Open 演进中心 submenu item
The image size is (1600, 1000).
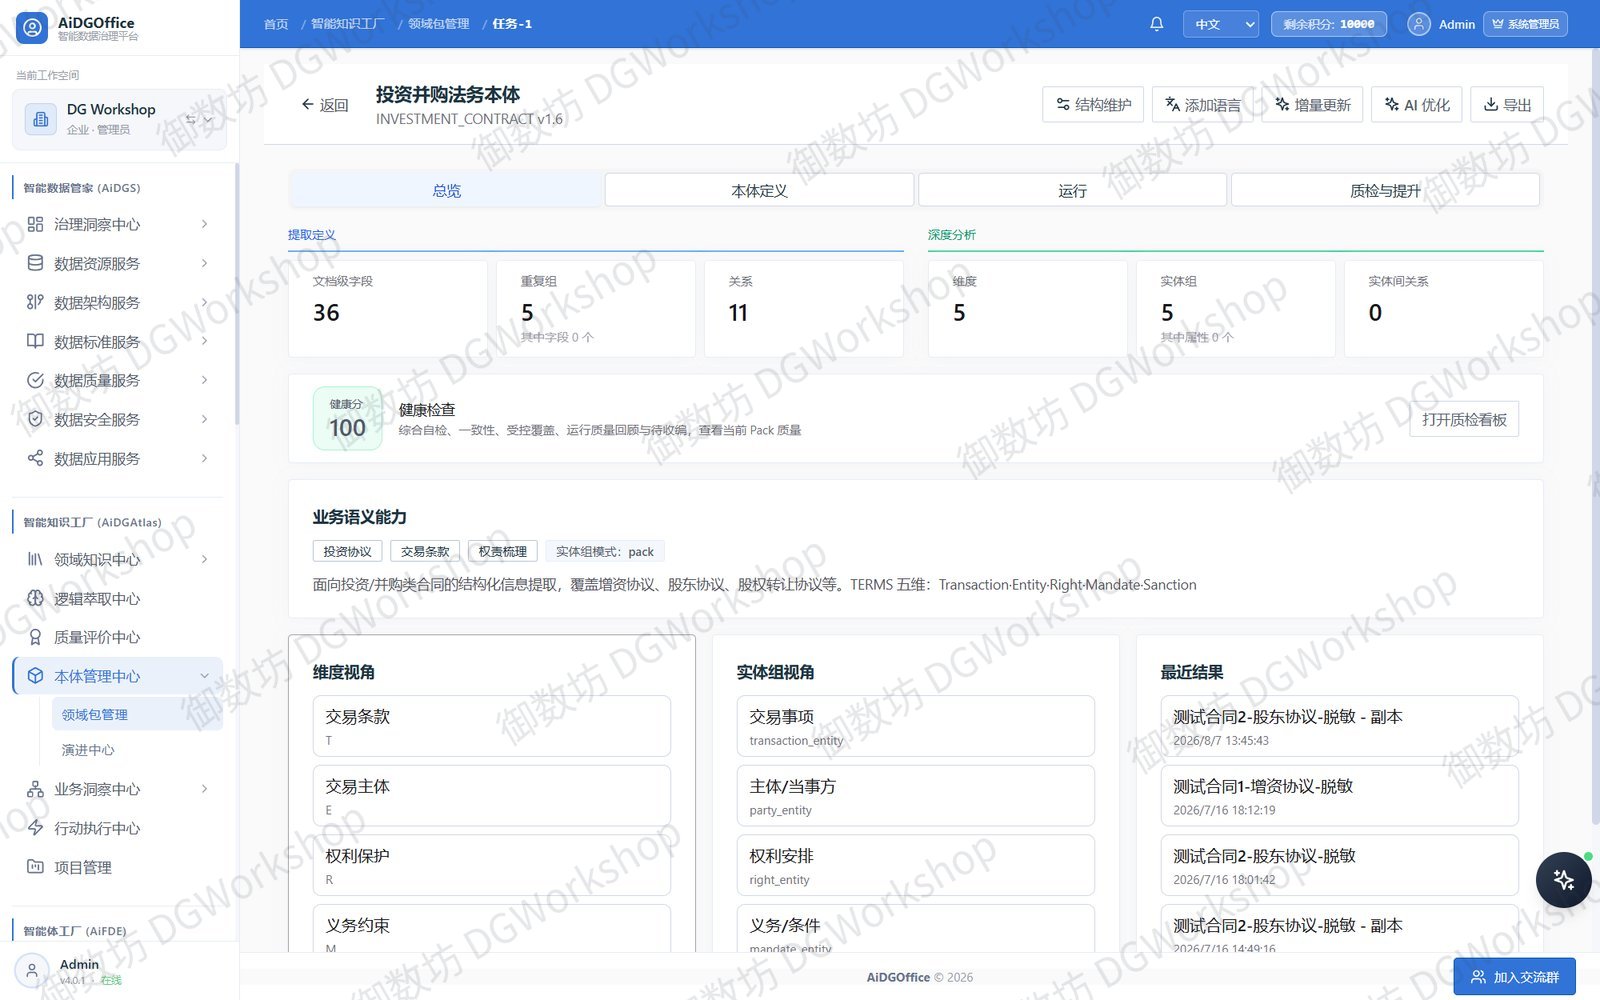[x=88, y=749]
